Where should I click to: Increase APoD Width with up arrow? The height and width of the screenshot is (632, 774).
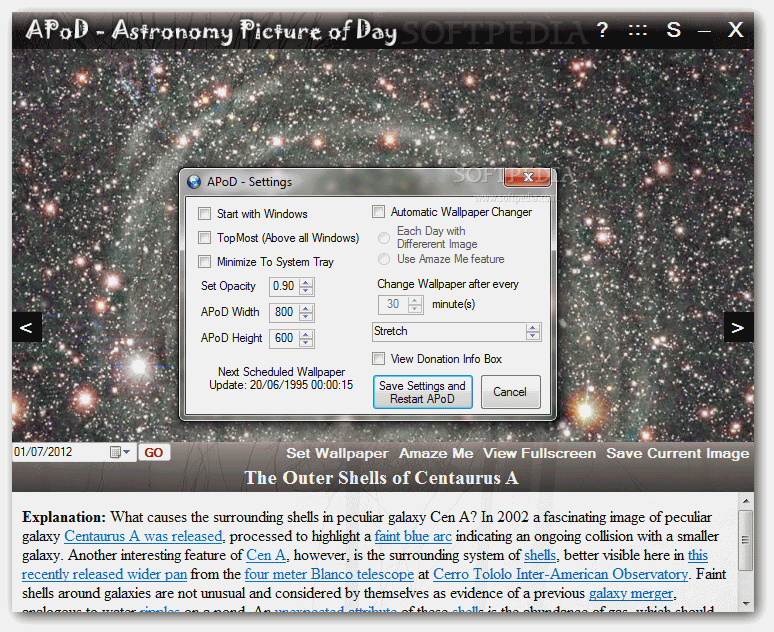(x=306, y=309)
